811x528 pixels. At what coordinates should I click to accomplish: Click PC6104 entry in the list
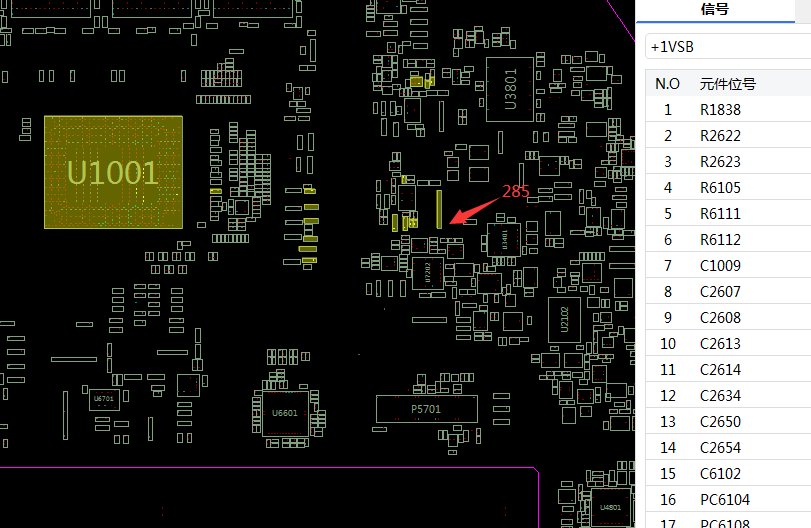click(x=724, y=500)
